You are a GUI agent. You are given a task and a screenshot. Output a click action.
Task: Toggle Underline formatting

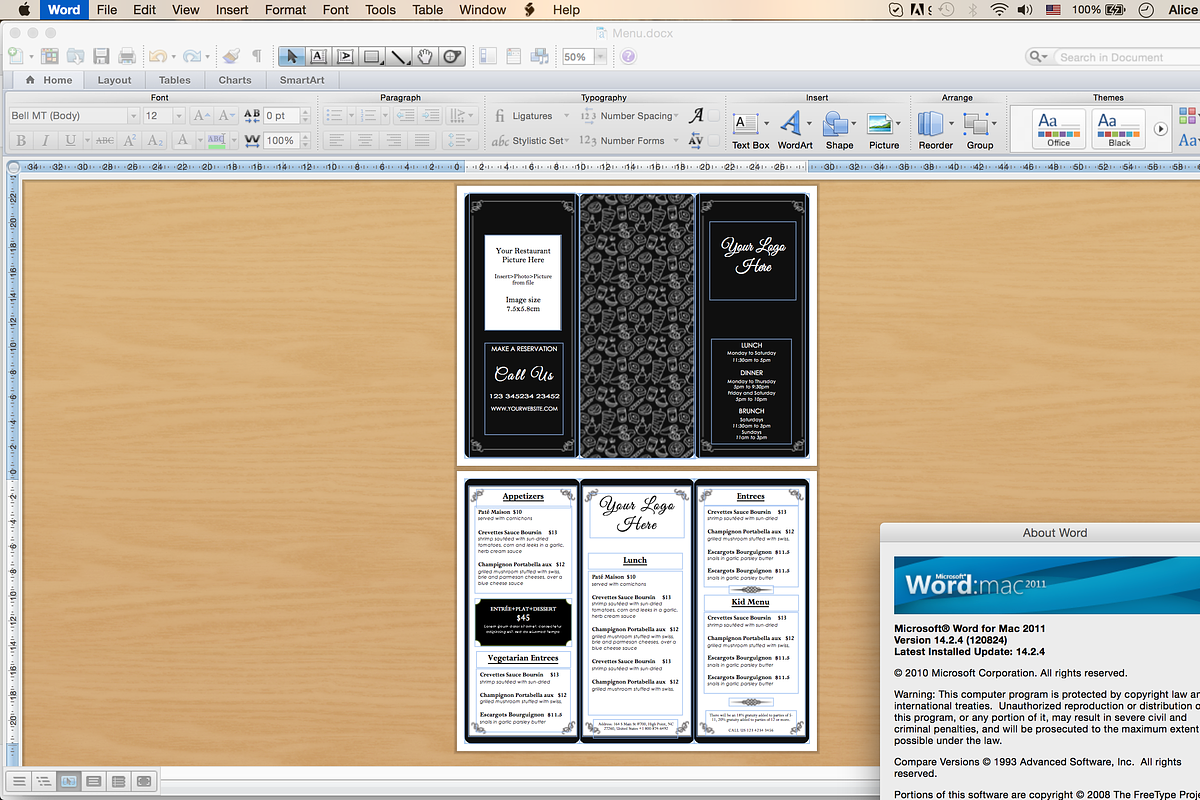pos(70,141)
